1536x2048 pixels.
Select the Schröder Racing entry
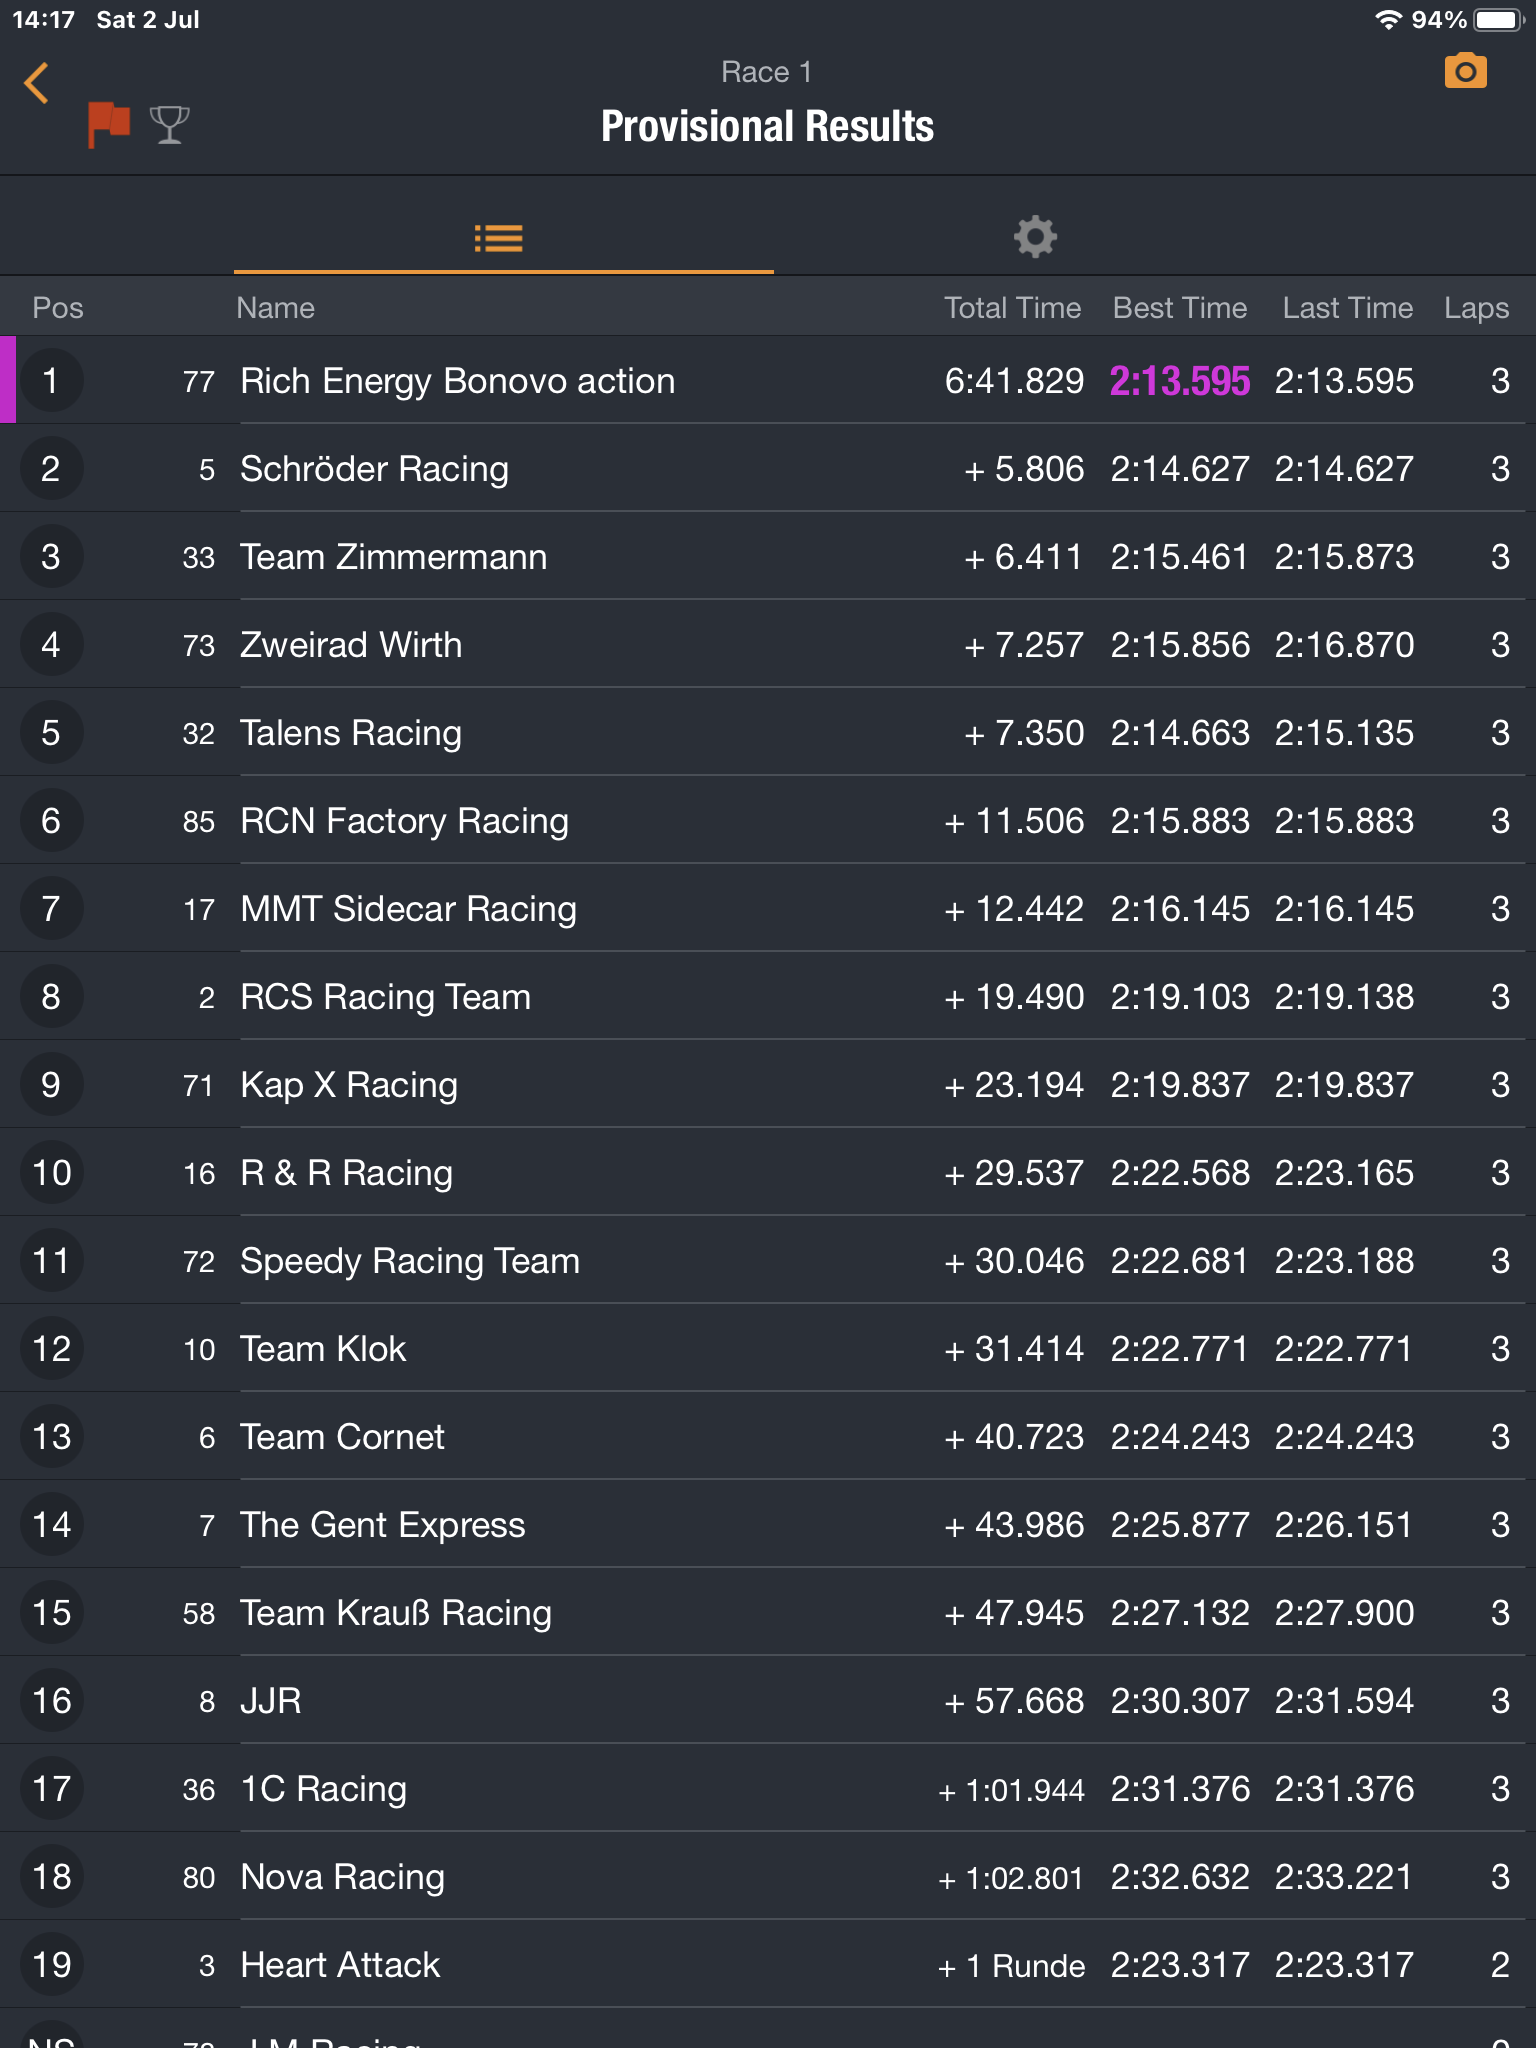[x=375, y=469]
